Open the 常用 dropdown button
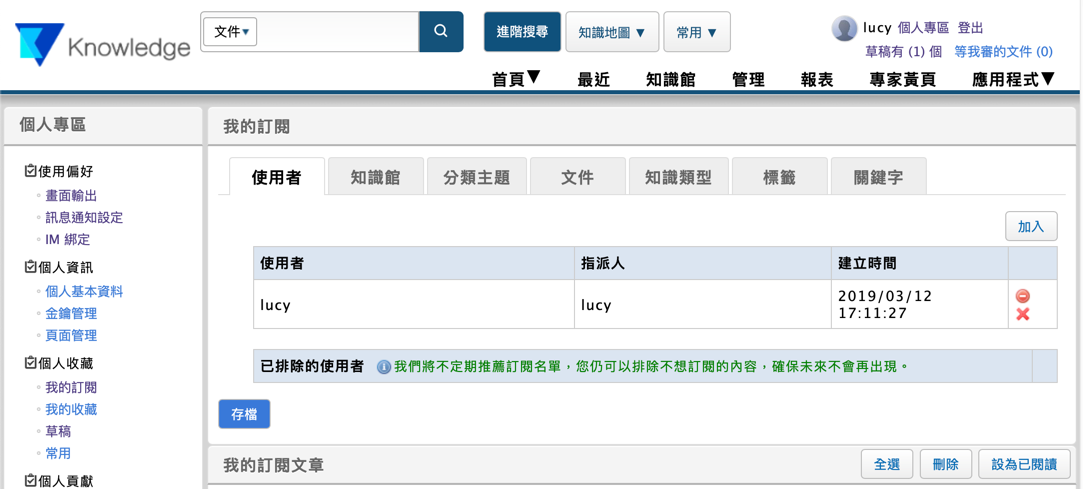 coord(697,32)
